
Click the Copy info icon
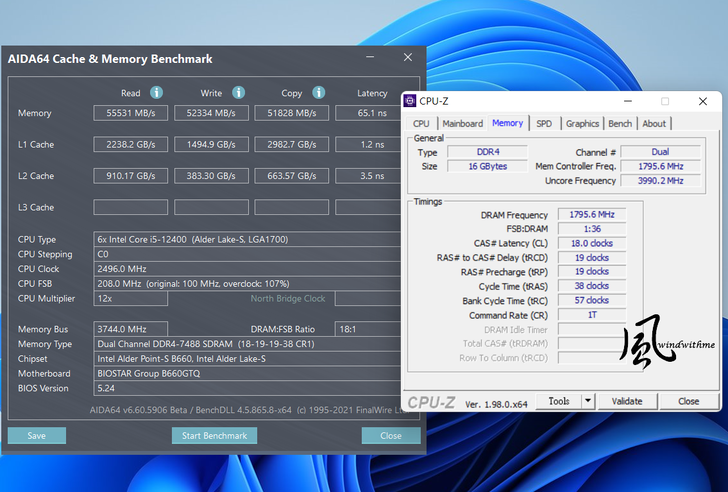[319, 93]
